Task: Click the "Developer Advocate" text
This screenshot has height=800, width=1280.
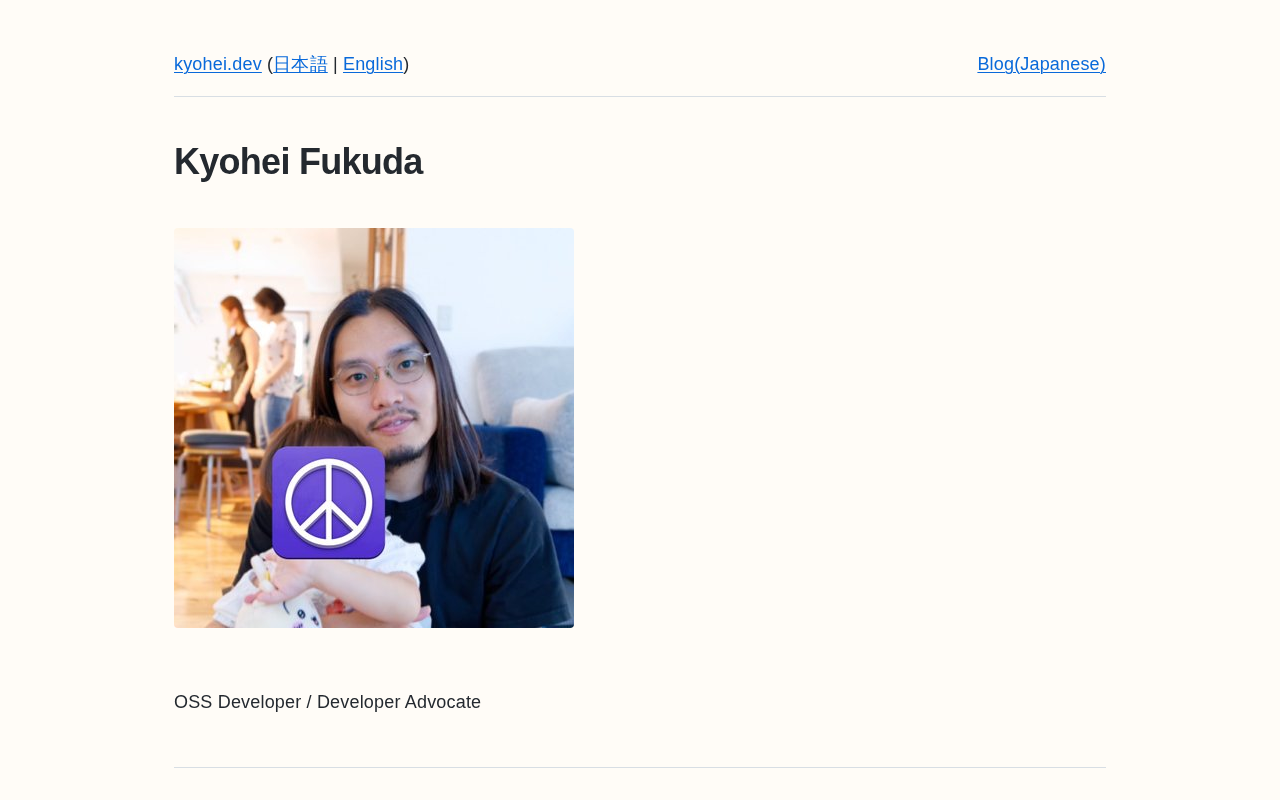Action: [399, 702]
